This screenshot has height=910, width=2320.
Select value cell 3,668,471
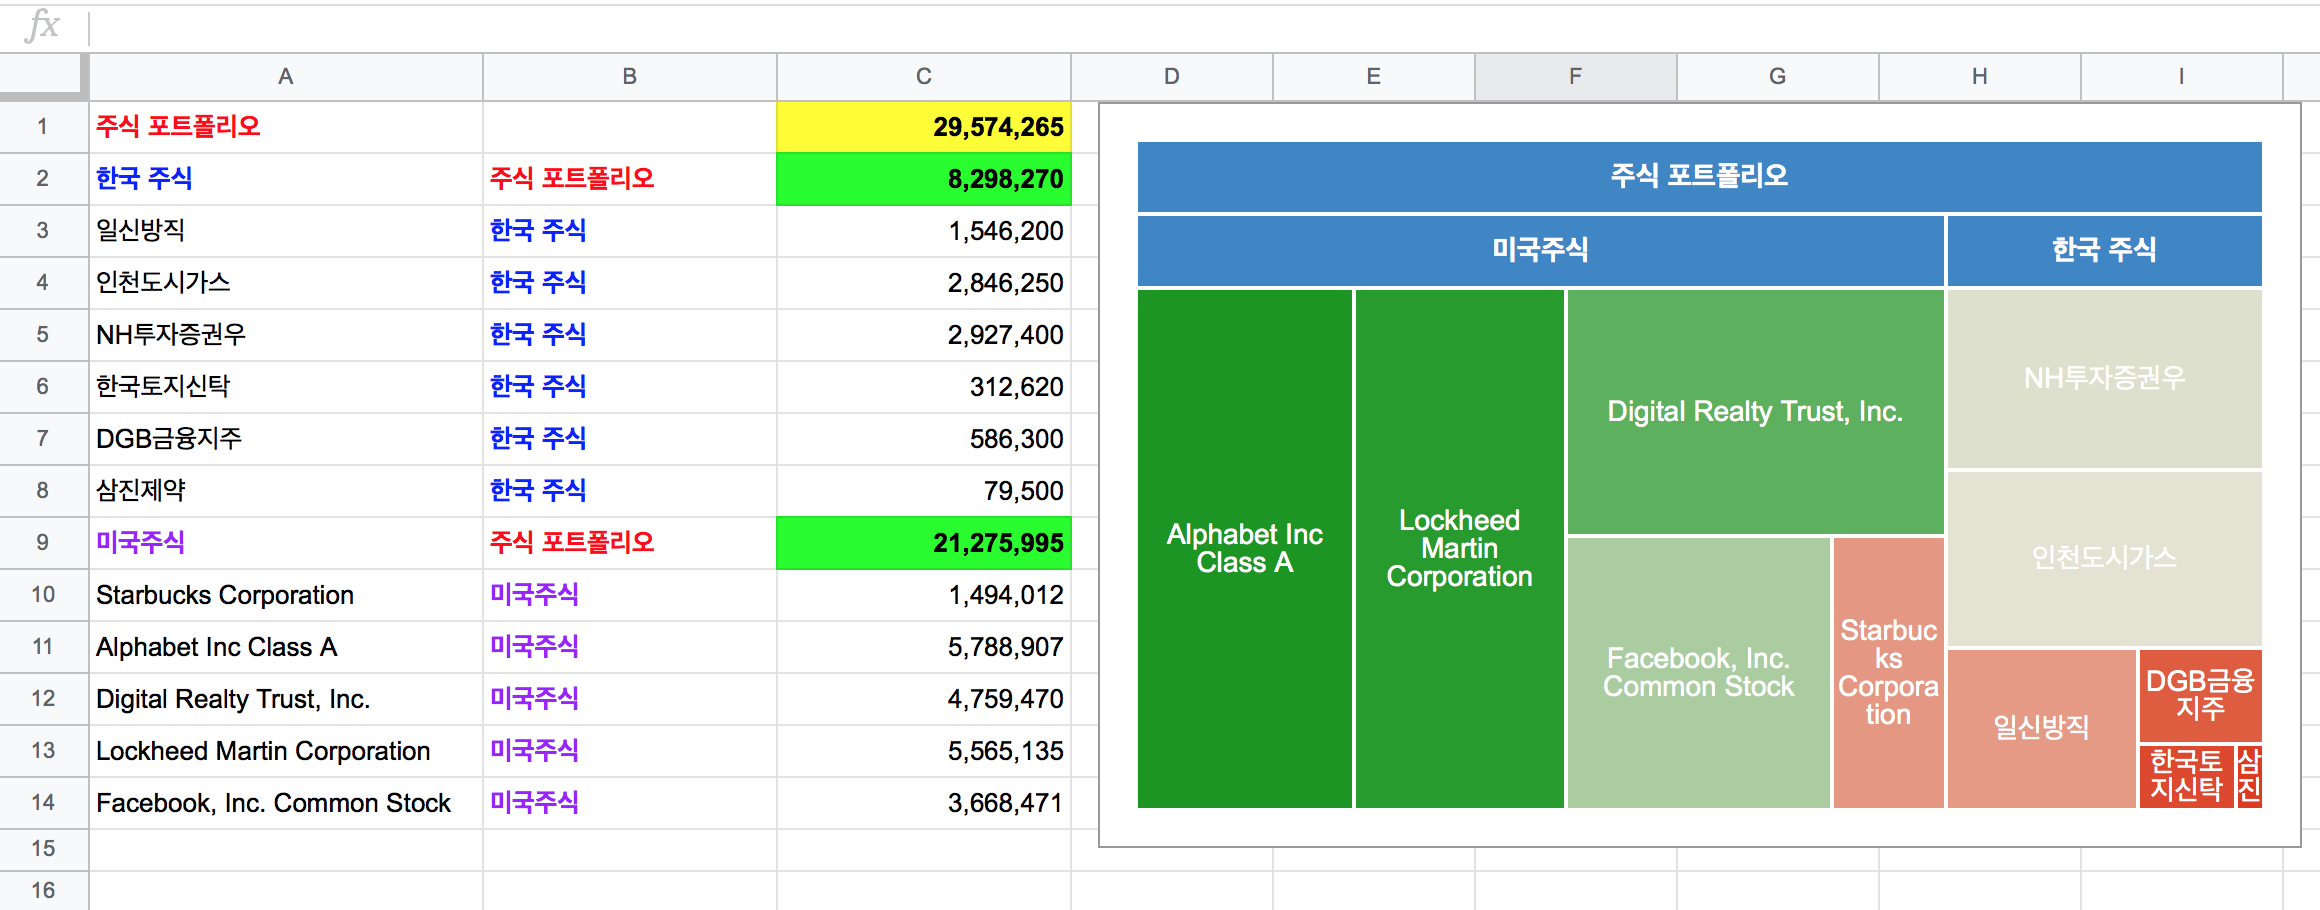(x=924, y=803)
